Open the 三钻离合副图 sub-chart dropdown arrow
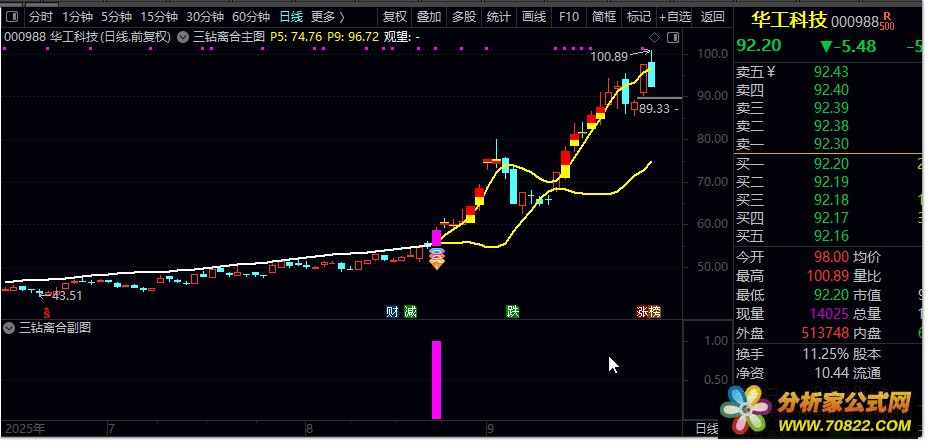 10,328
